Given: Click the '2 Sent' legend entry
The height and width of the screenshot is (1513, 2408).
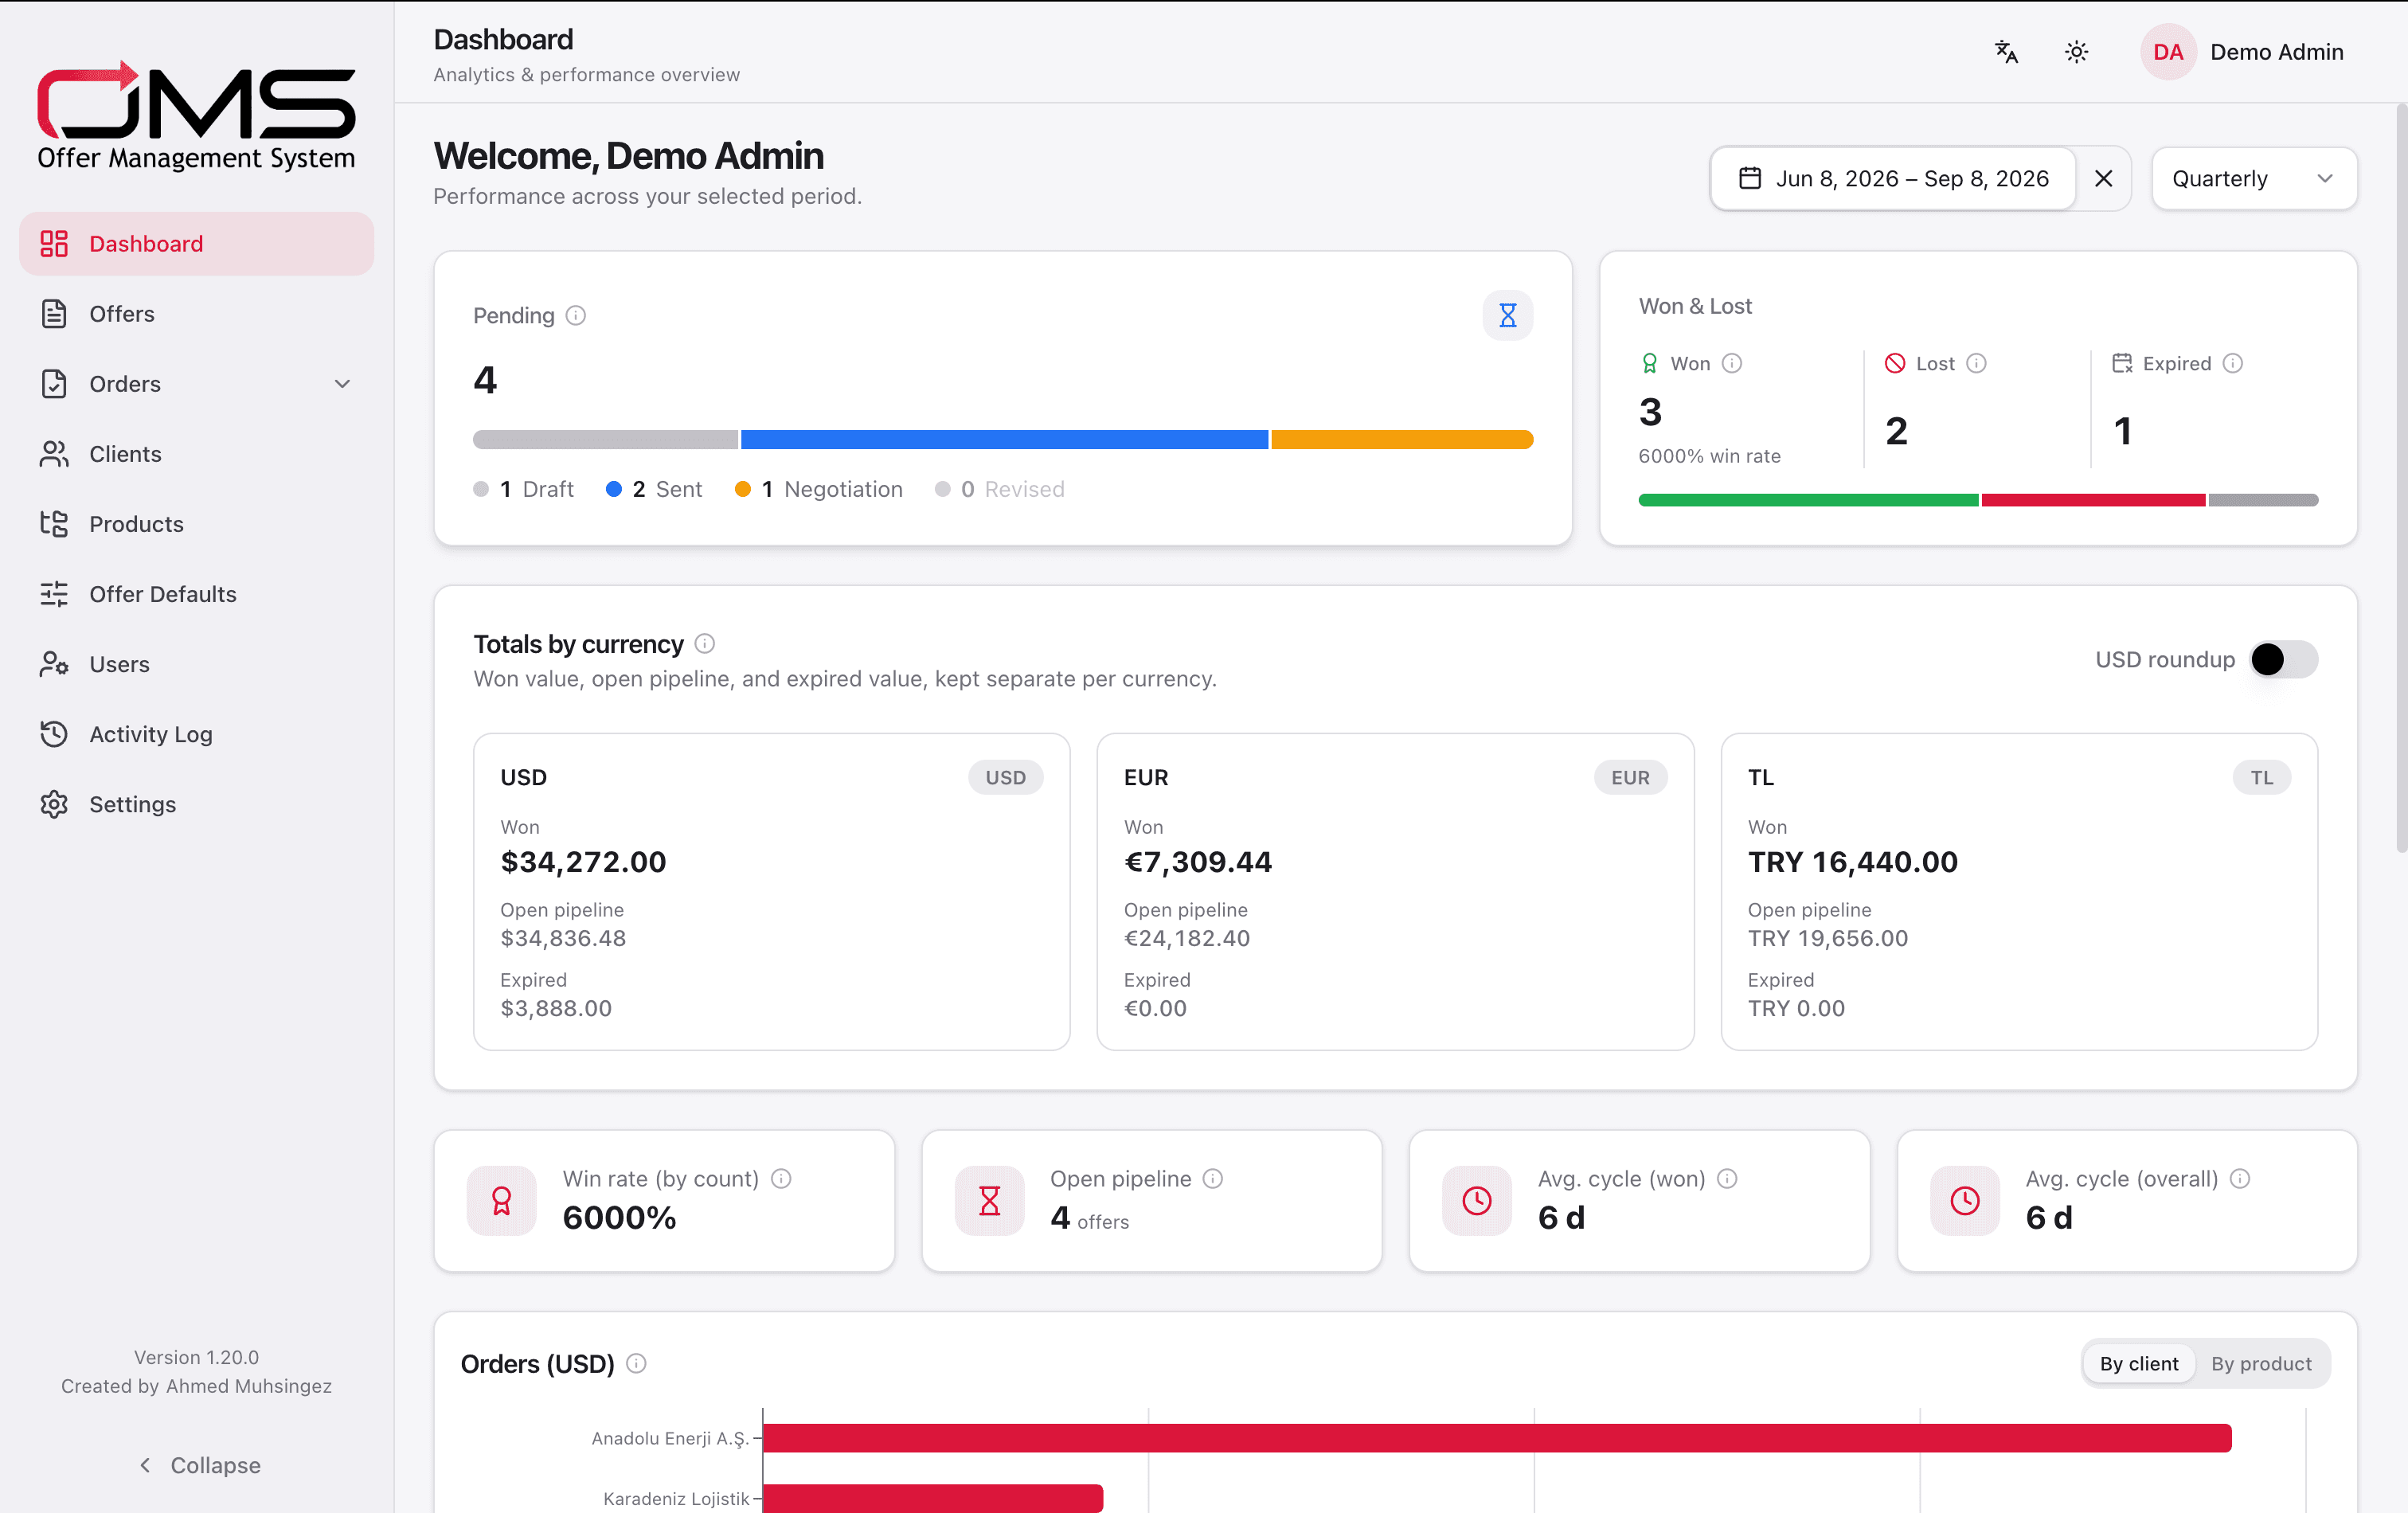Looking at the screenshot, I should pos(654,489).
